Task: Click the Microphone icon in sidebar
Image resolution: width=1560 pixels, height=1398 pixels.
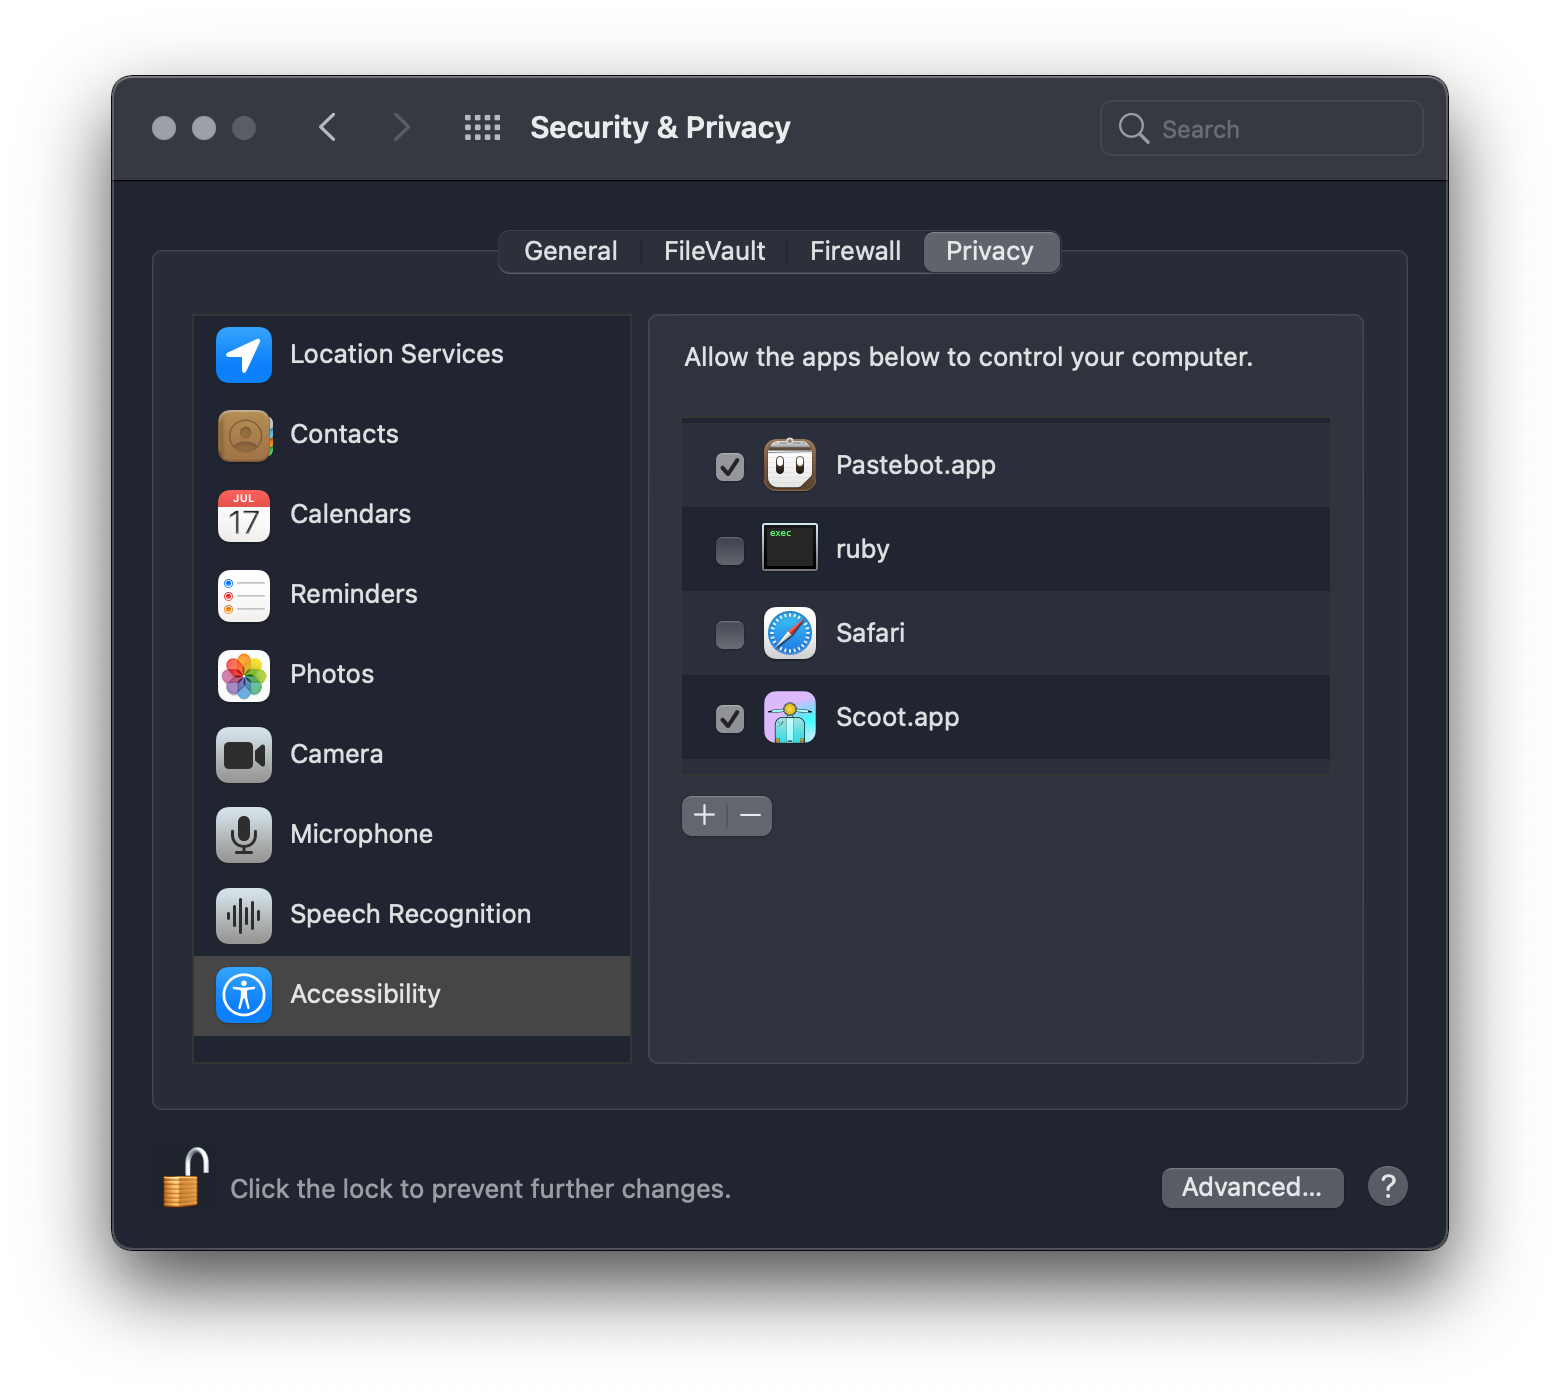Action: click(244, 835)
